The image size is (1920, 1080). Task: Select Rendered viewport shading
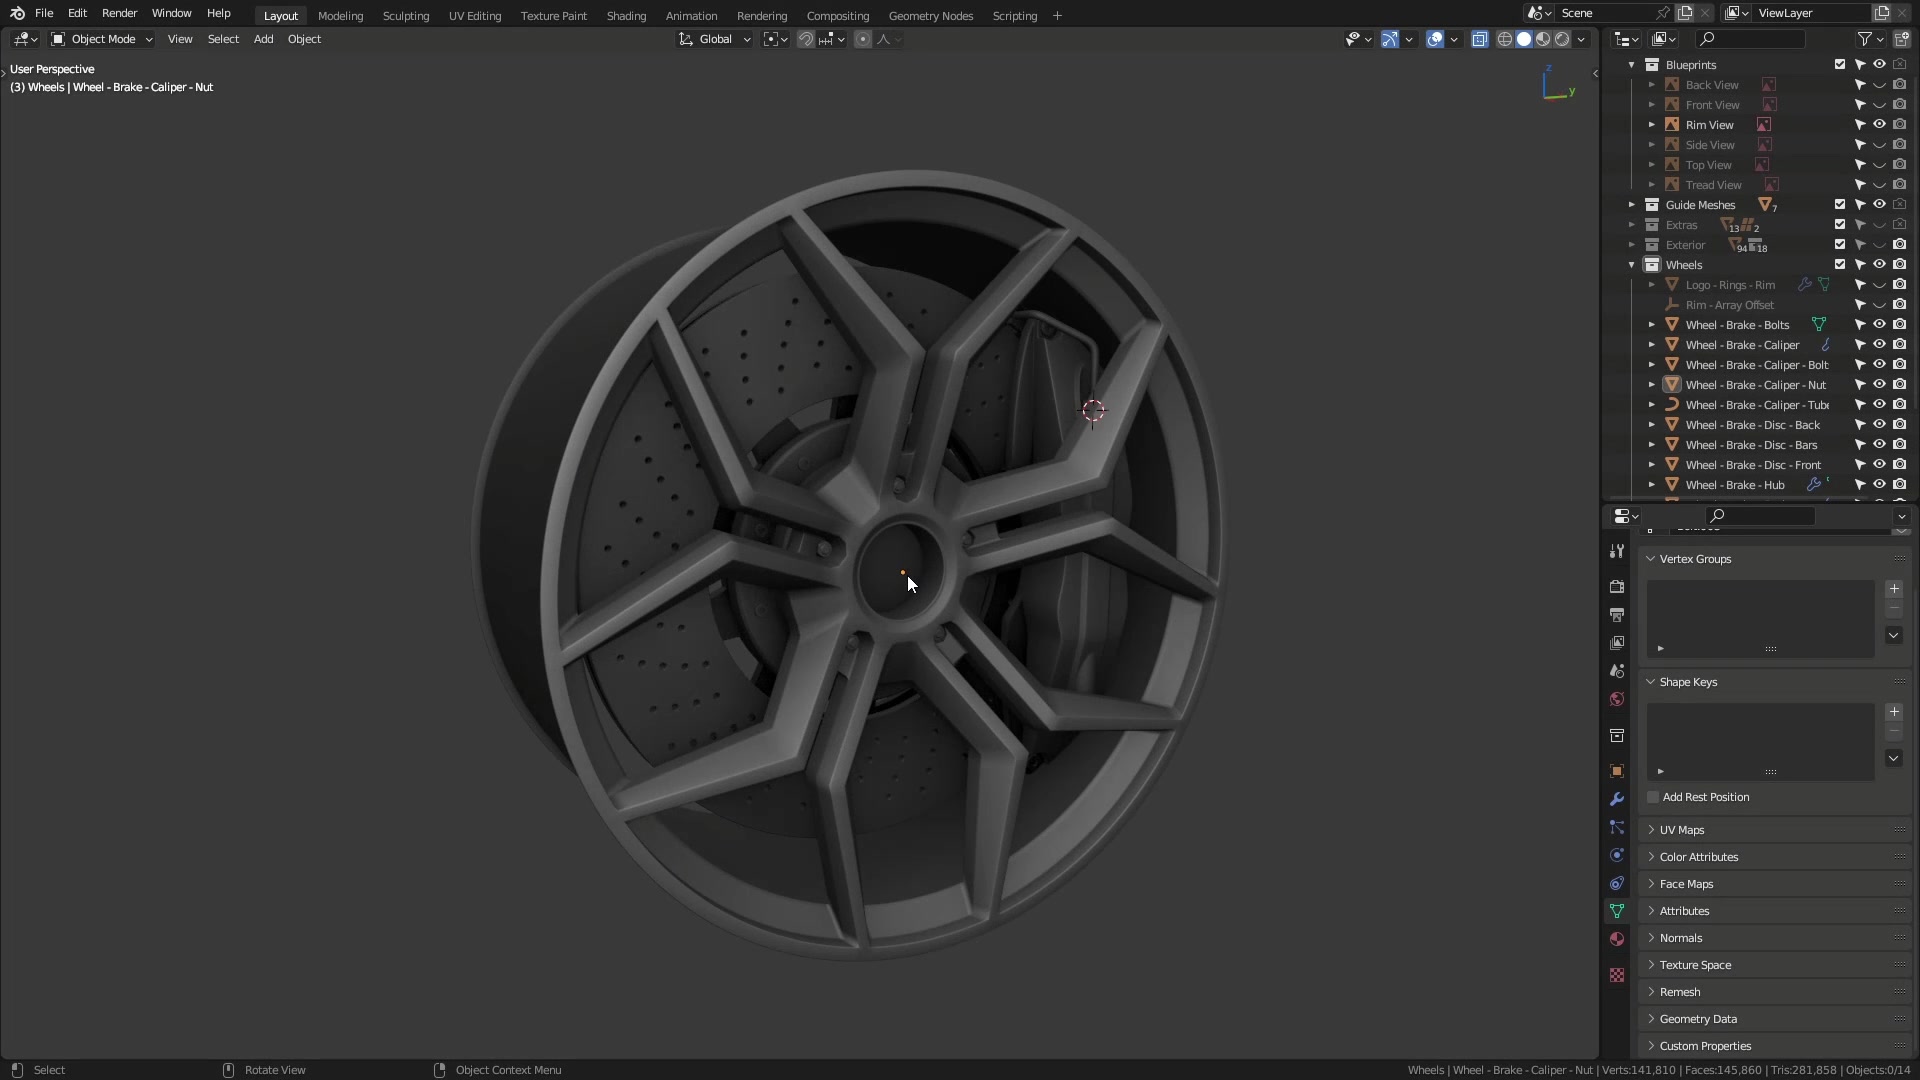tap(1562, 39)
